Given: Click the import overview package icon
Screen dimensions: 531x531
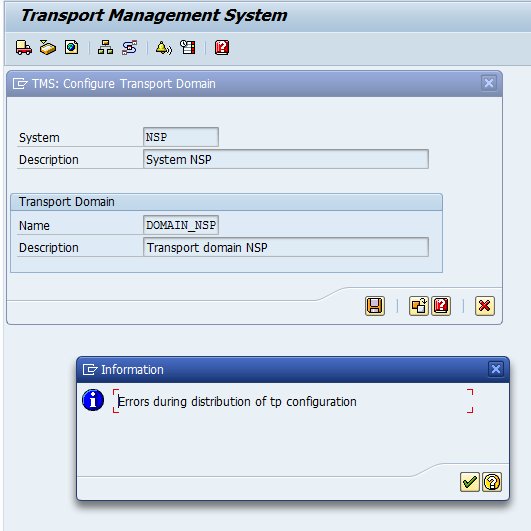Looking at the screenshot, I should (x=48, y=47).
